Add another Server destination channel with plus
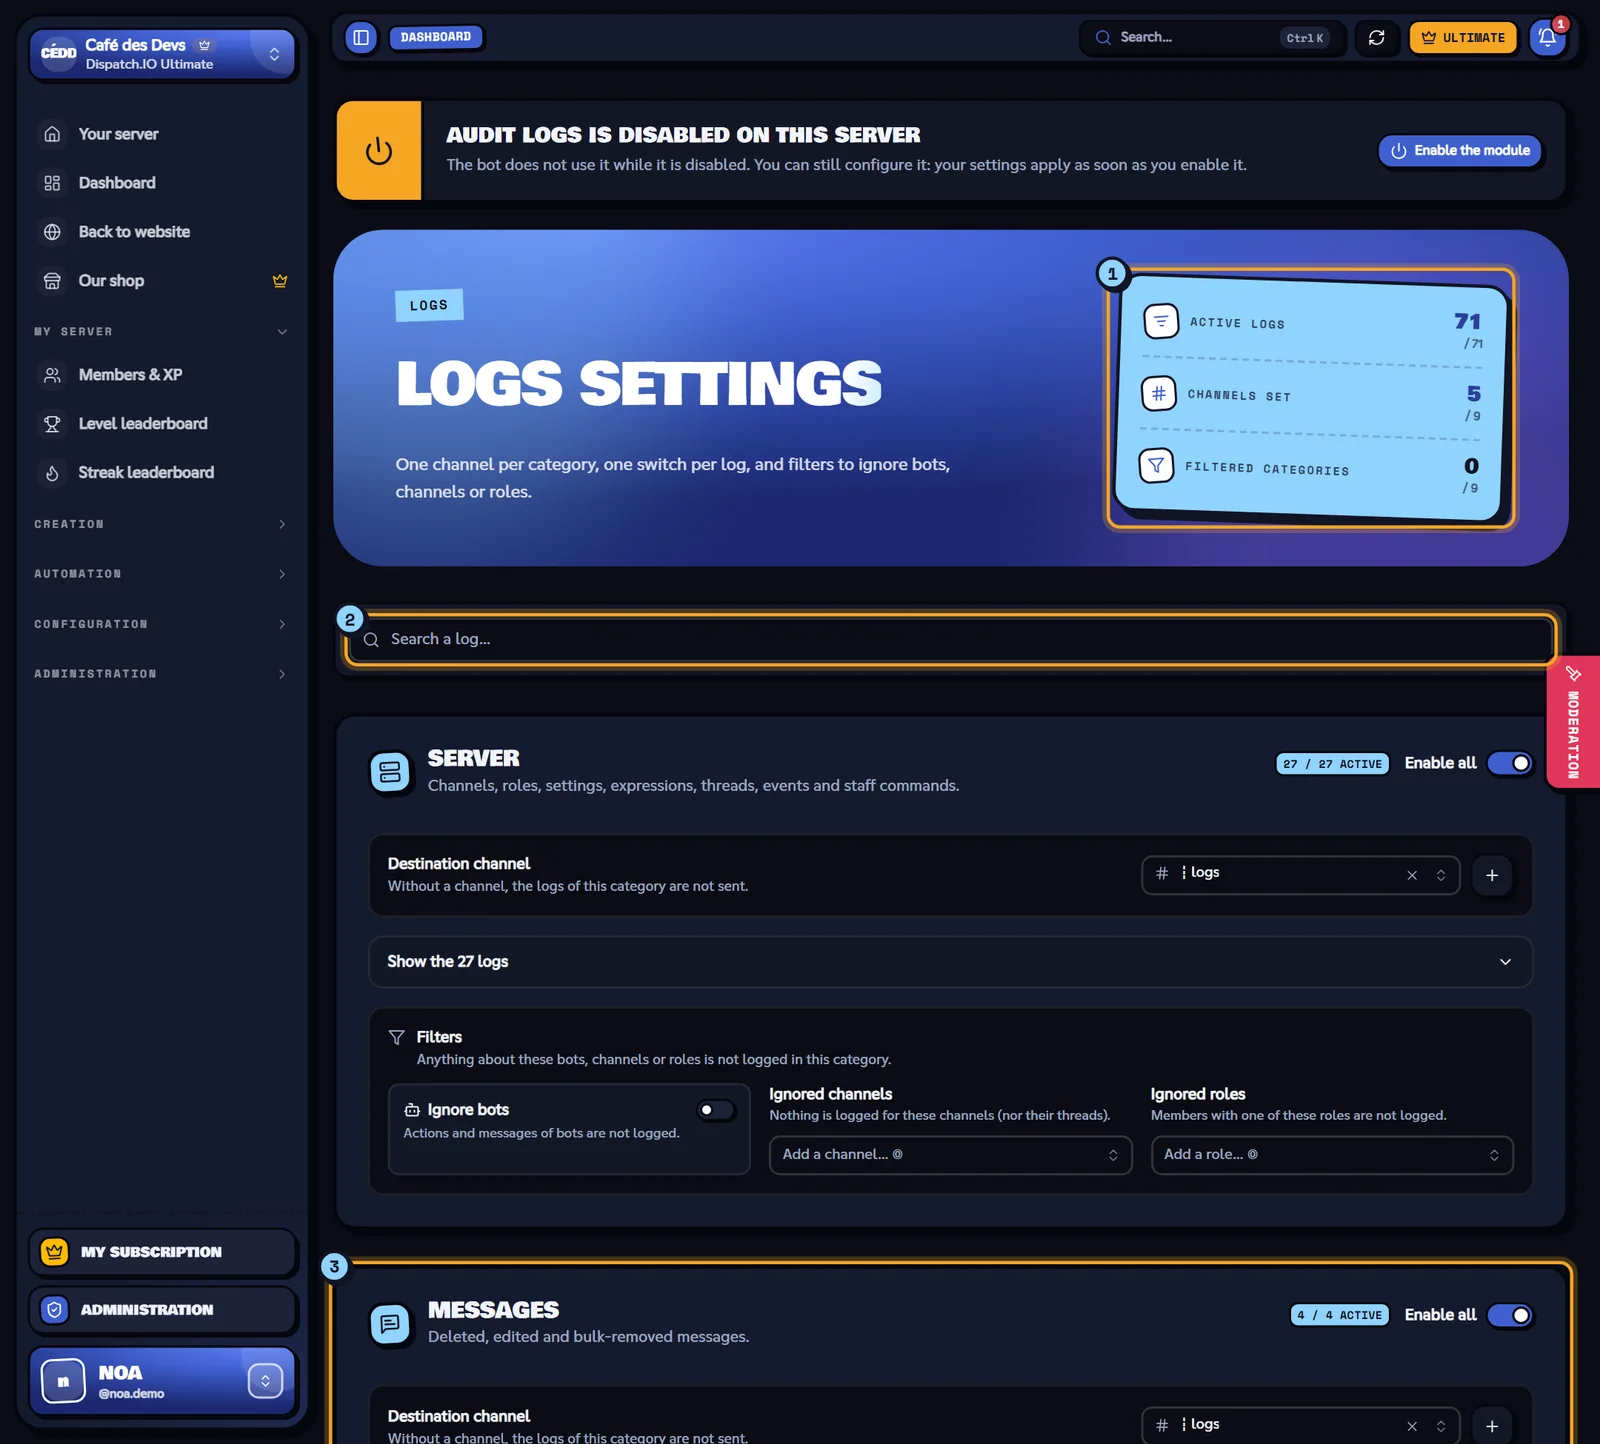This screenshot has height=1444, width=1600. pyautogui.click(x=1492, y=875)
